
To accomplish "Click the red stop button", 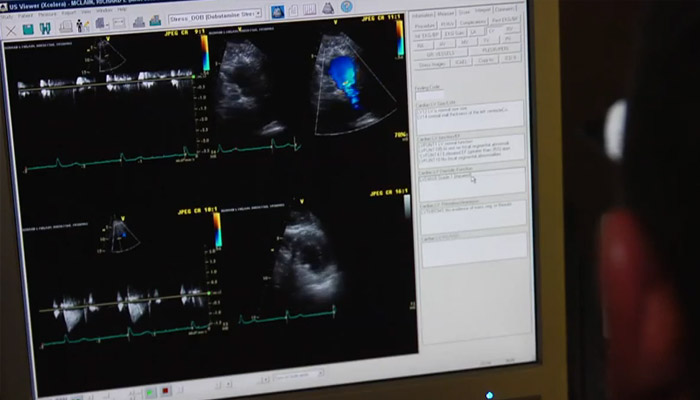I will [165, 391].
